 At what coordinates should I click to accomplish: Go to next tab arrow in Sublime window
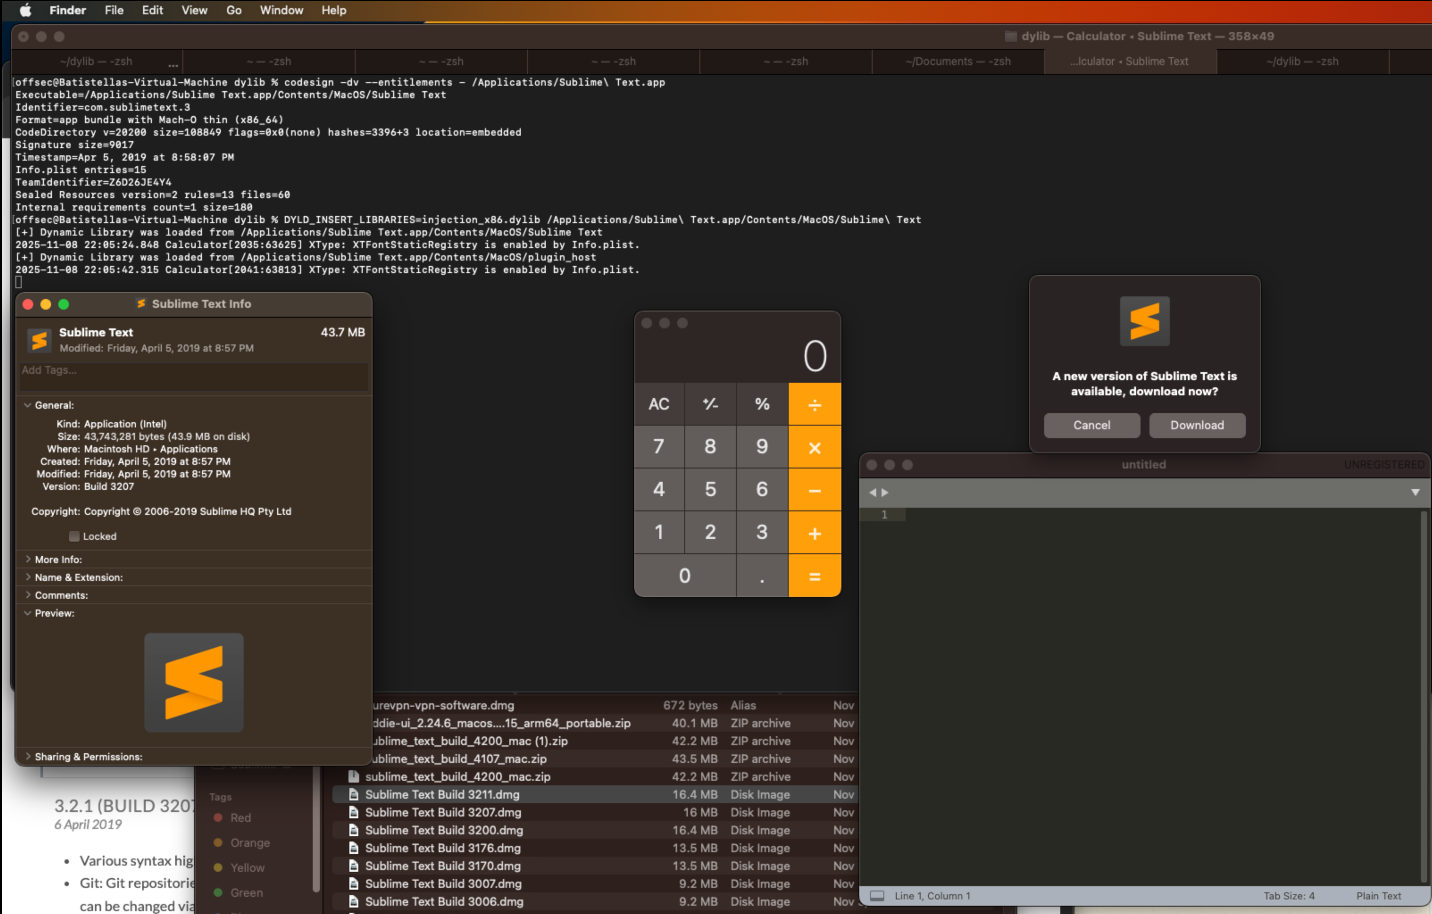885,492
